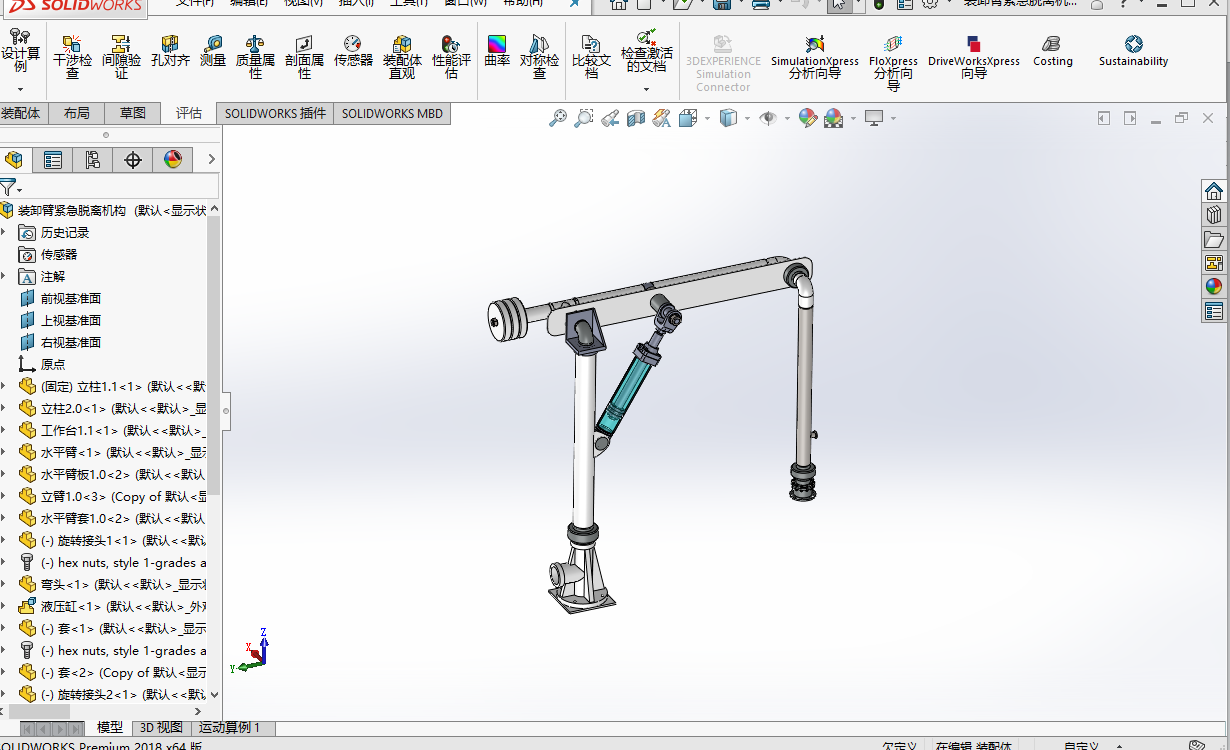Open Custom Properties task pane icon
The height and width of the screenshot is (750, 1230).
click(1214, 310)
